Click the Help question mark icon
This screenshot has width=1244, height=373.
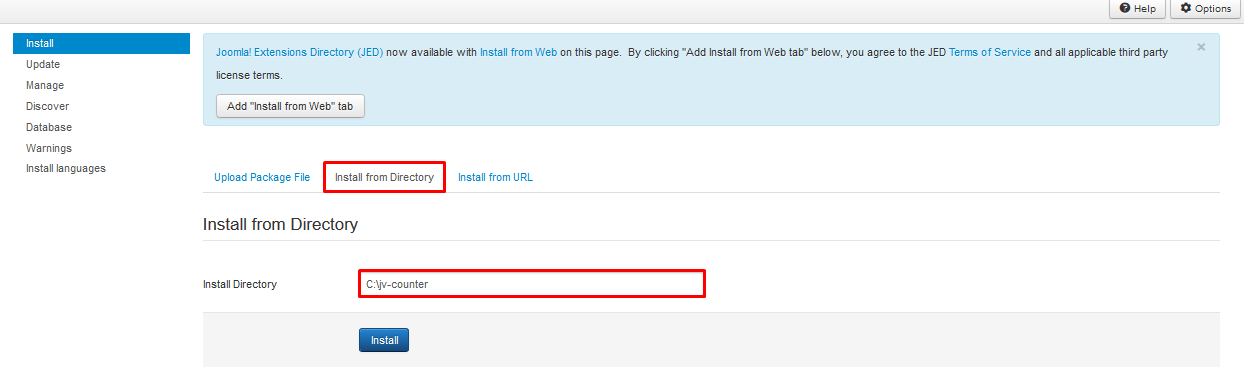click(1125, 8)
